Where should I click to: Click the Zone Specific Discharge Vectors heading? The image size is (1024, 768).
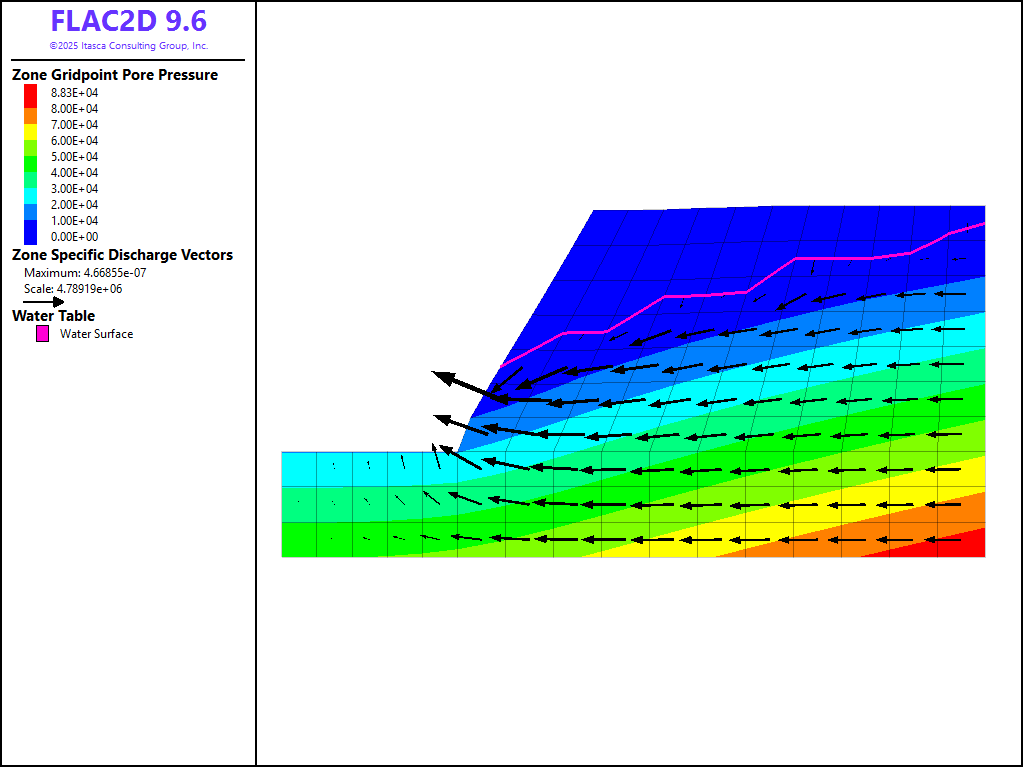coord(122,255)
